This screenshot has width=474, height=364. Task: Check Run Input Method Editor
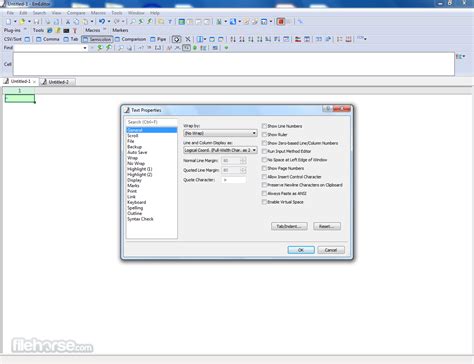pos(264,151)
